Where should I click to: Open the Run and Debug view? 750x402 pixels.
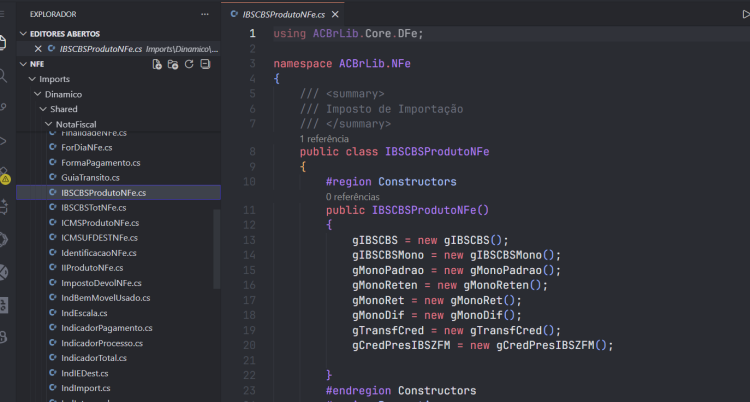click(x=2, y=141)
